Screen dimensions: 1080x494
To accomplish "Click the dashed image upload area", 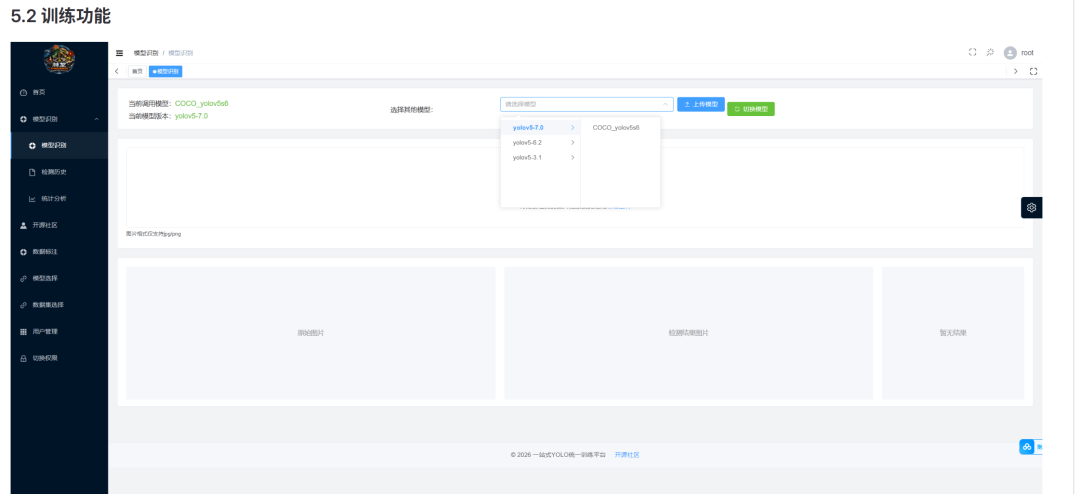I will point(575,187).
